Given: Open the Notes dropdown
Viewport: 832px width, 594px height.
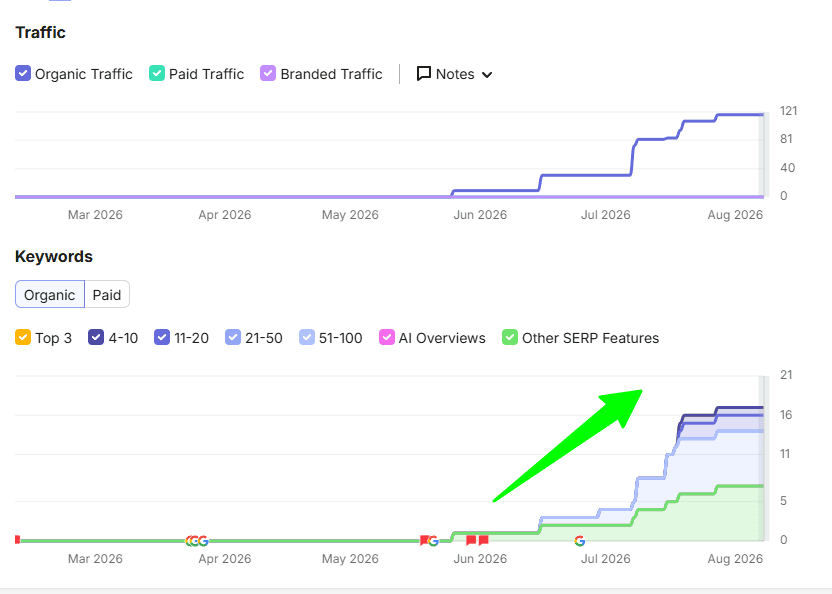Looking at the screenshot, I should [455, 74].
